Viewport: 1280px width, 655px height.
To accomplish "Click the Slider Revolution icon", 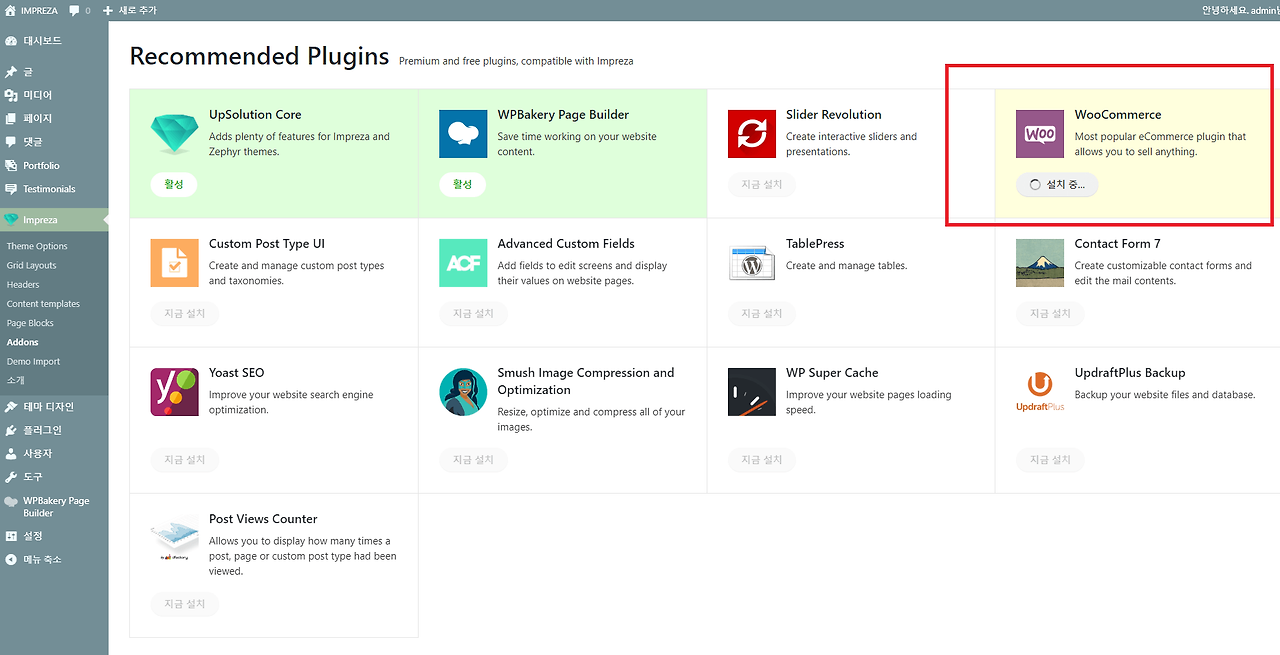I will pos(752,134).
